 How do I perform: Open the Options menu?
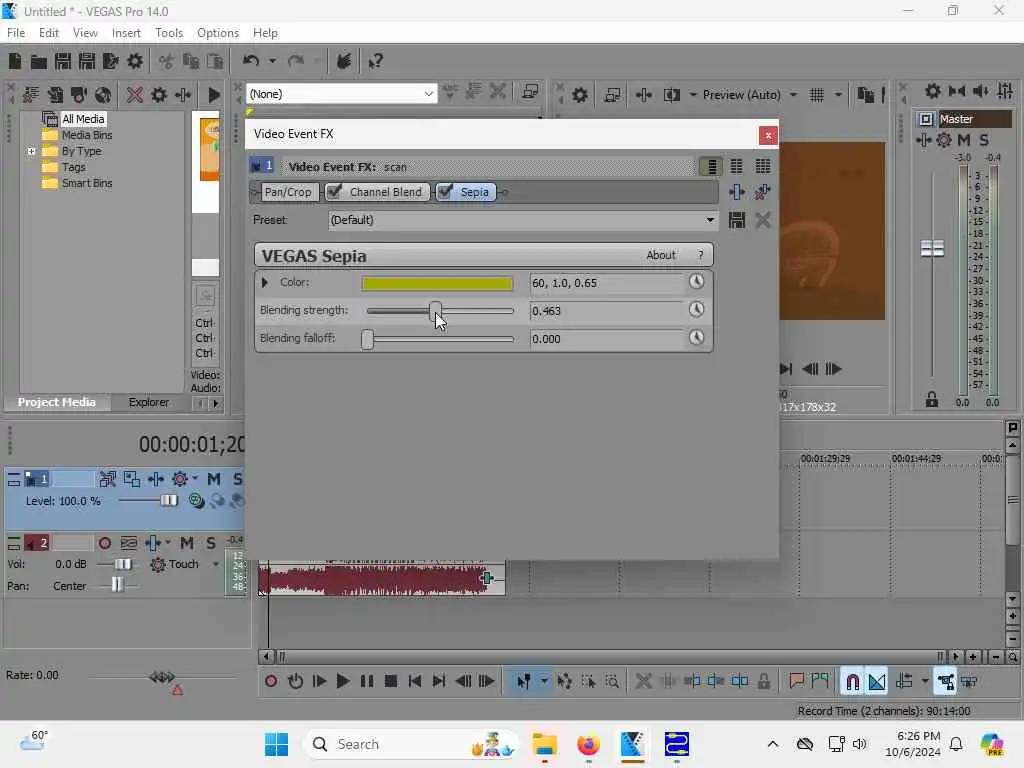click(218, 33)
